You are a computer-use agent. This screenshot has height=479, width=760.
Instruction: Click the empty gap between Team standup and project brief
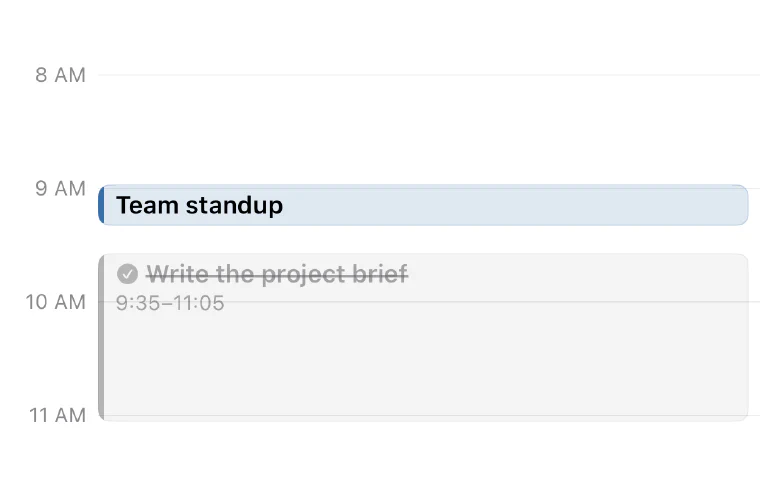point(423,240)
